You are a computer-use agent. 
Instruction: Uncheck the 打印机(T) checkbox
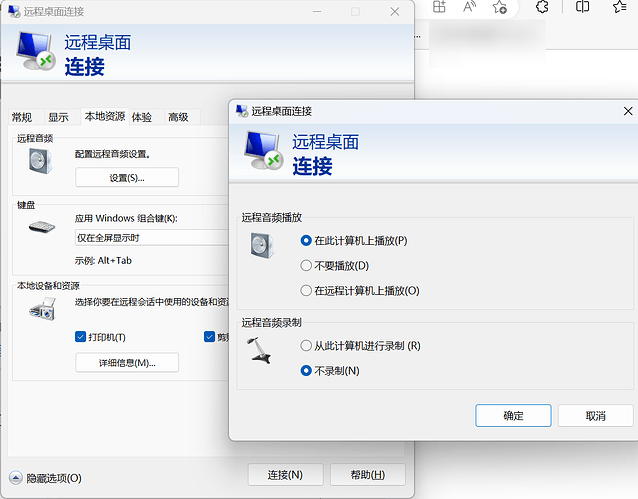tap(81, 337)
